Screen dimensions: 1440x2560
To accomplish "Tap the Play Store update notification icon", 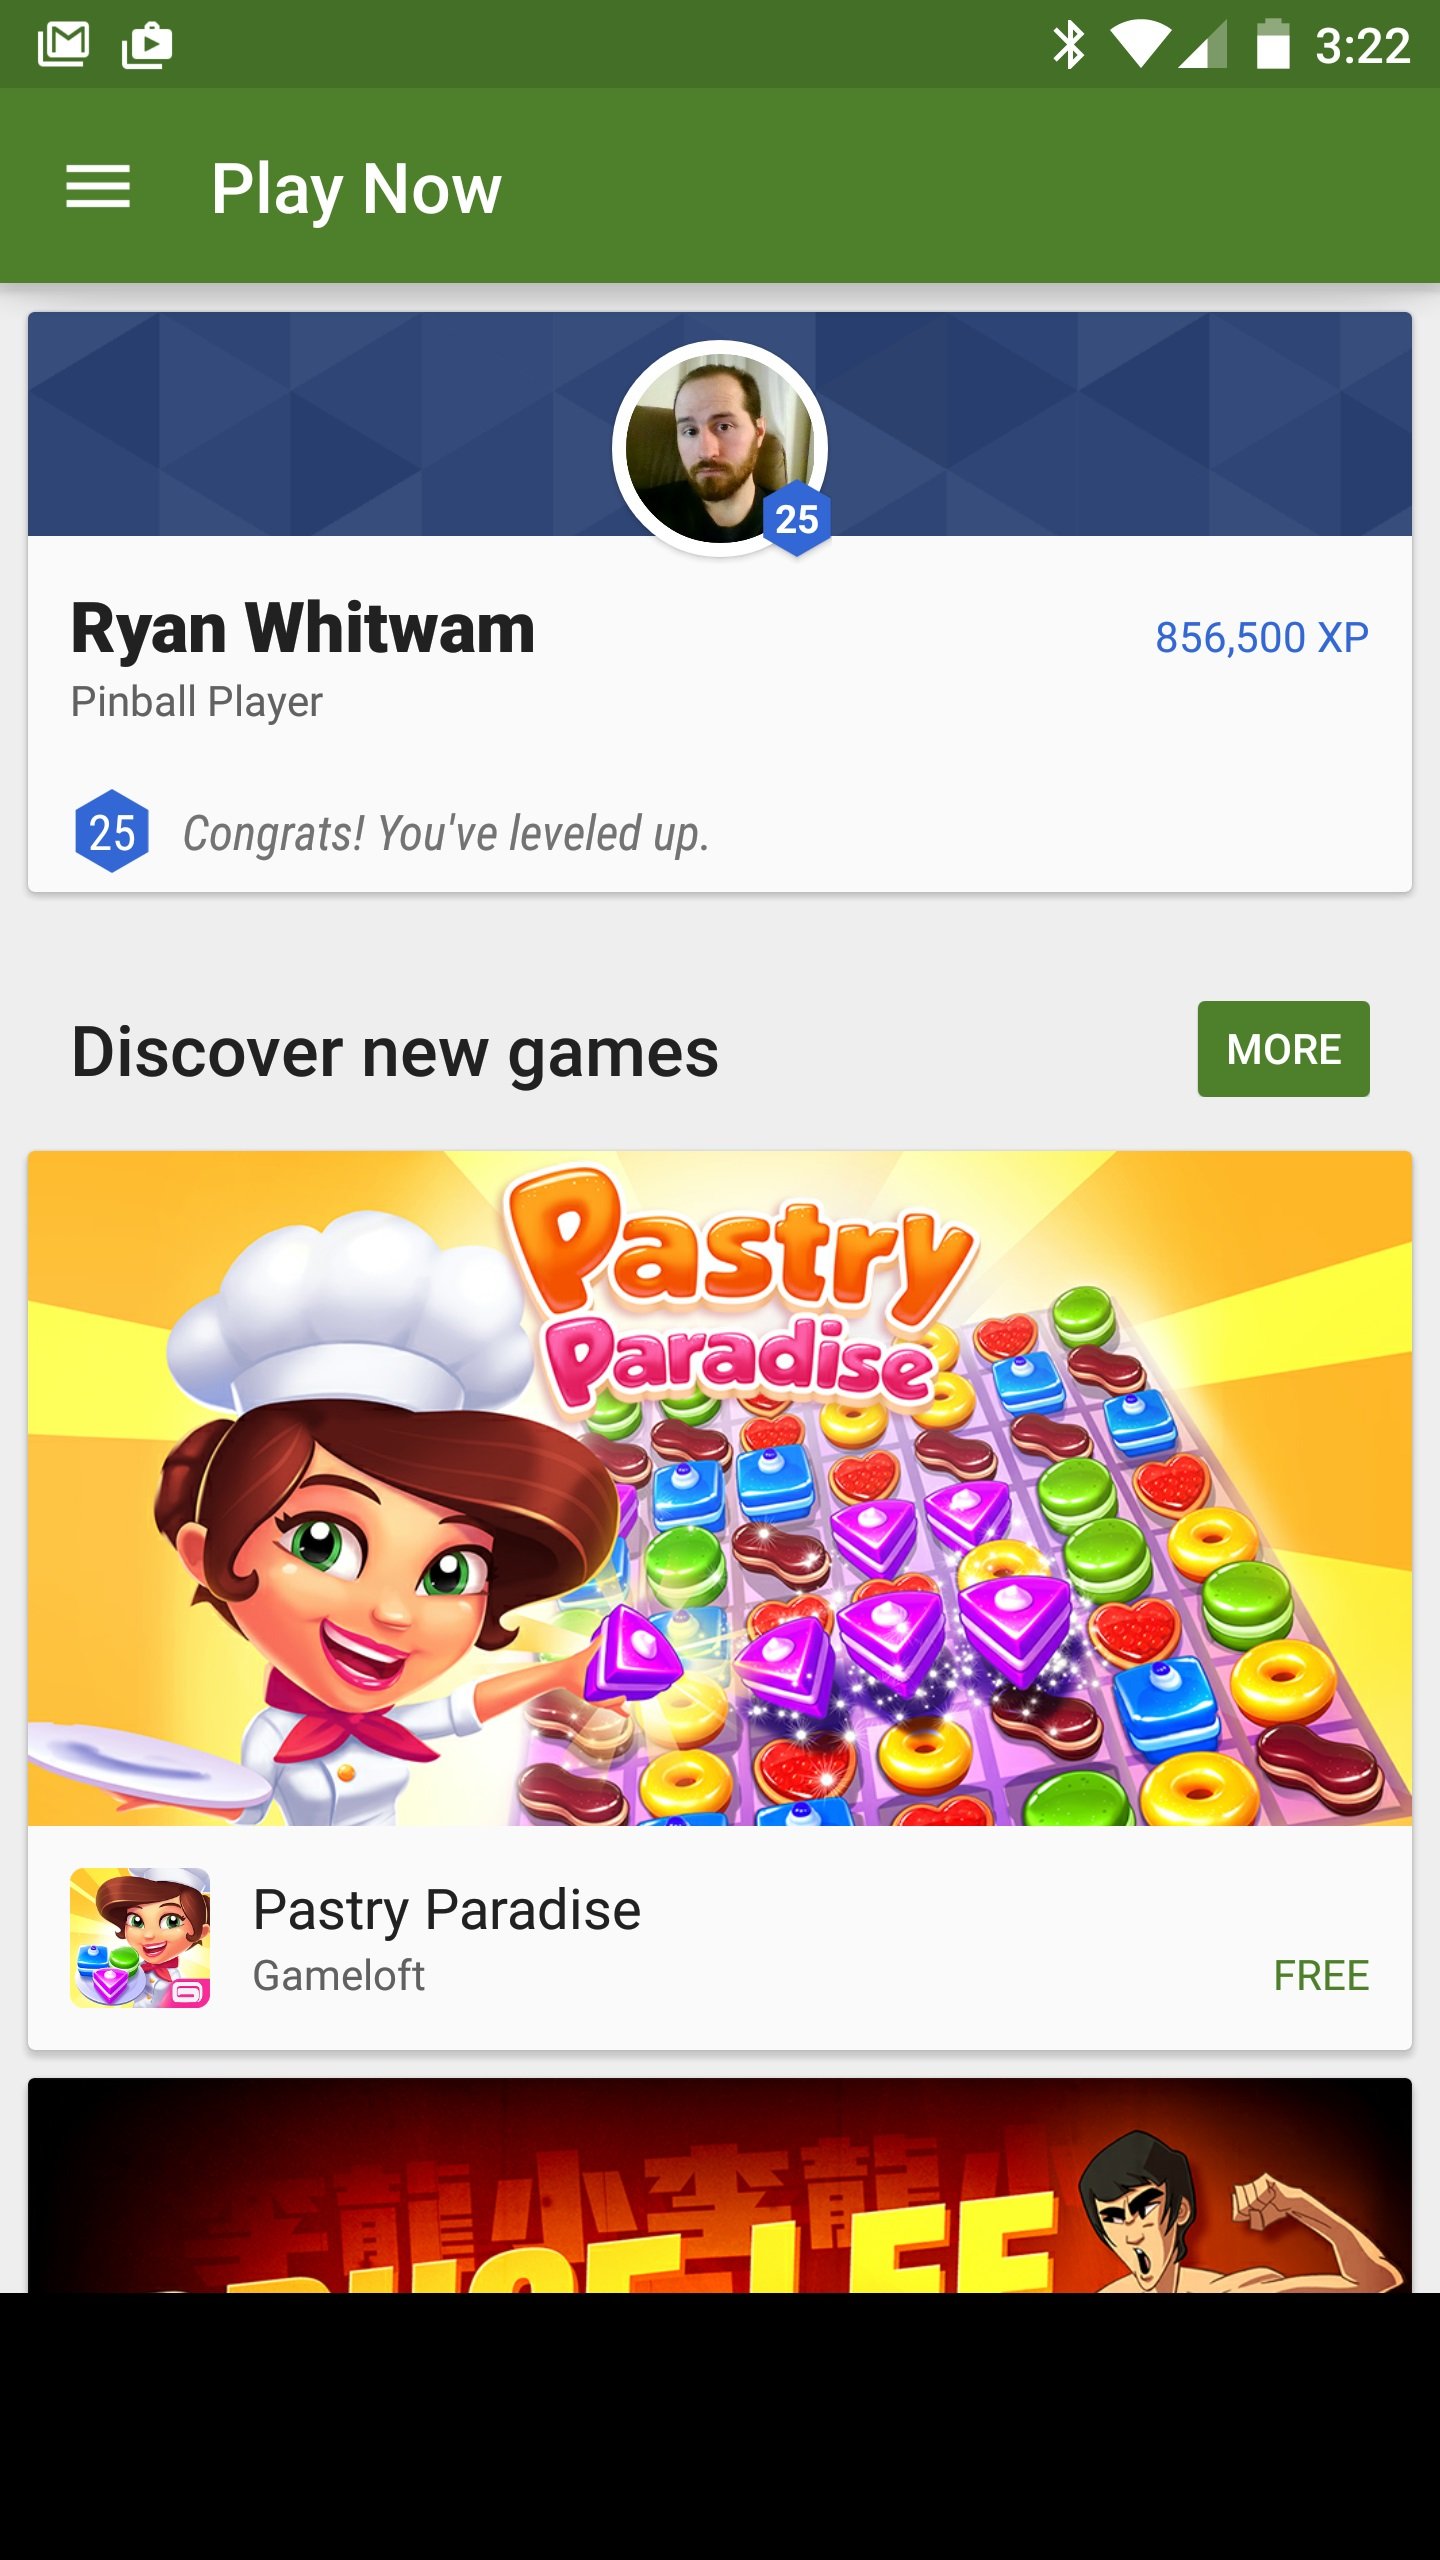I will coord(147,45).
